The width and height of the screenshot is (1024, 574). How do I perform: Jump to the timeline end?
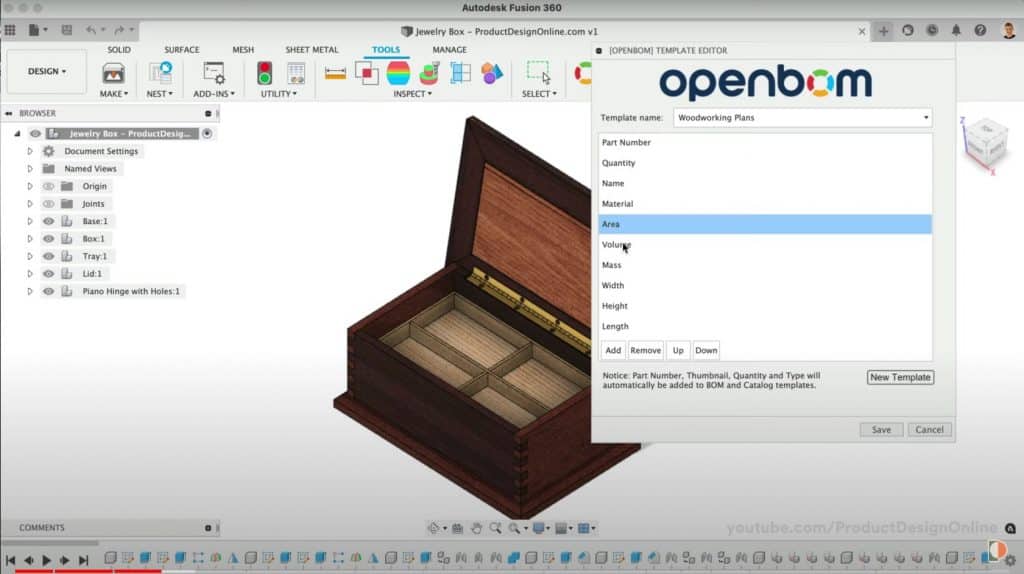pyautogui.click(x=83, y=560)
